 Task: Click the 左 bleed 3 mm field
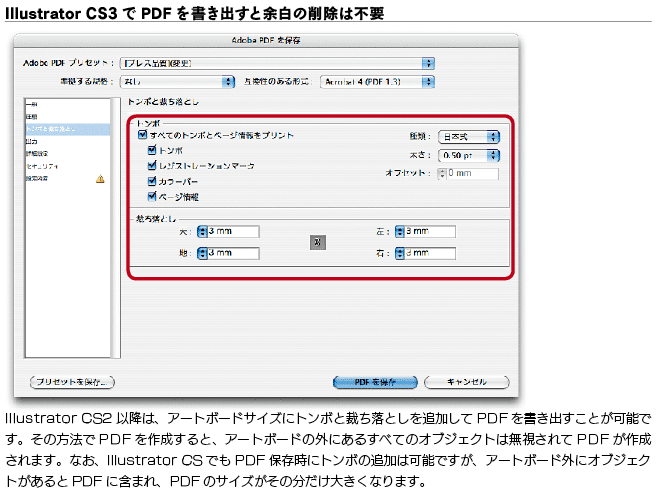tap(430, 231)
